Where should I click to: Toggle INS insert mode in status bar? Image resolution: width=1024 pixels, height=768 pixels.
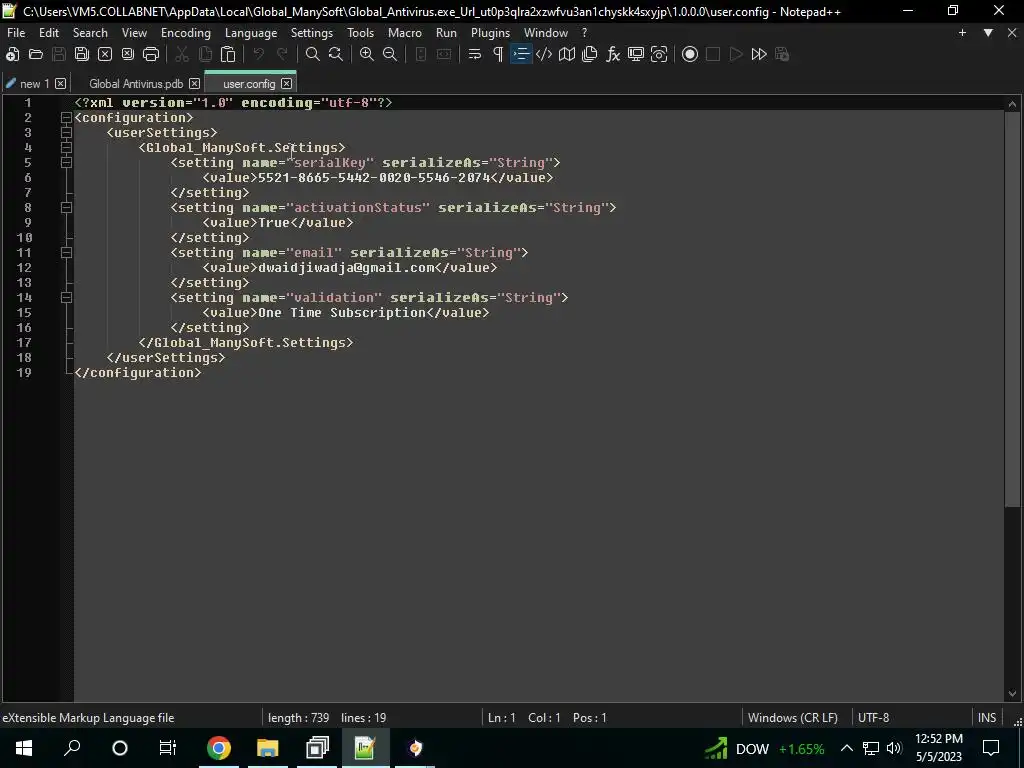(987, 717)
